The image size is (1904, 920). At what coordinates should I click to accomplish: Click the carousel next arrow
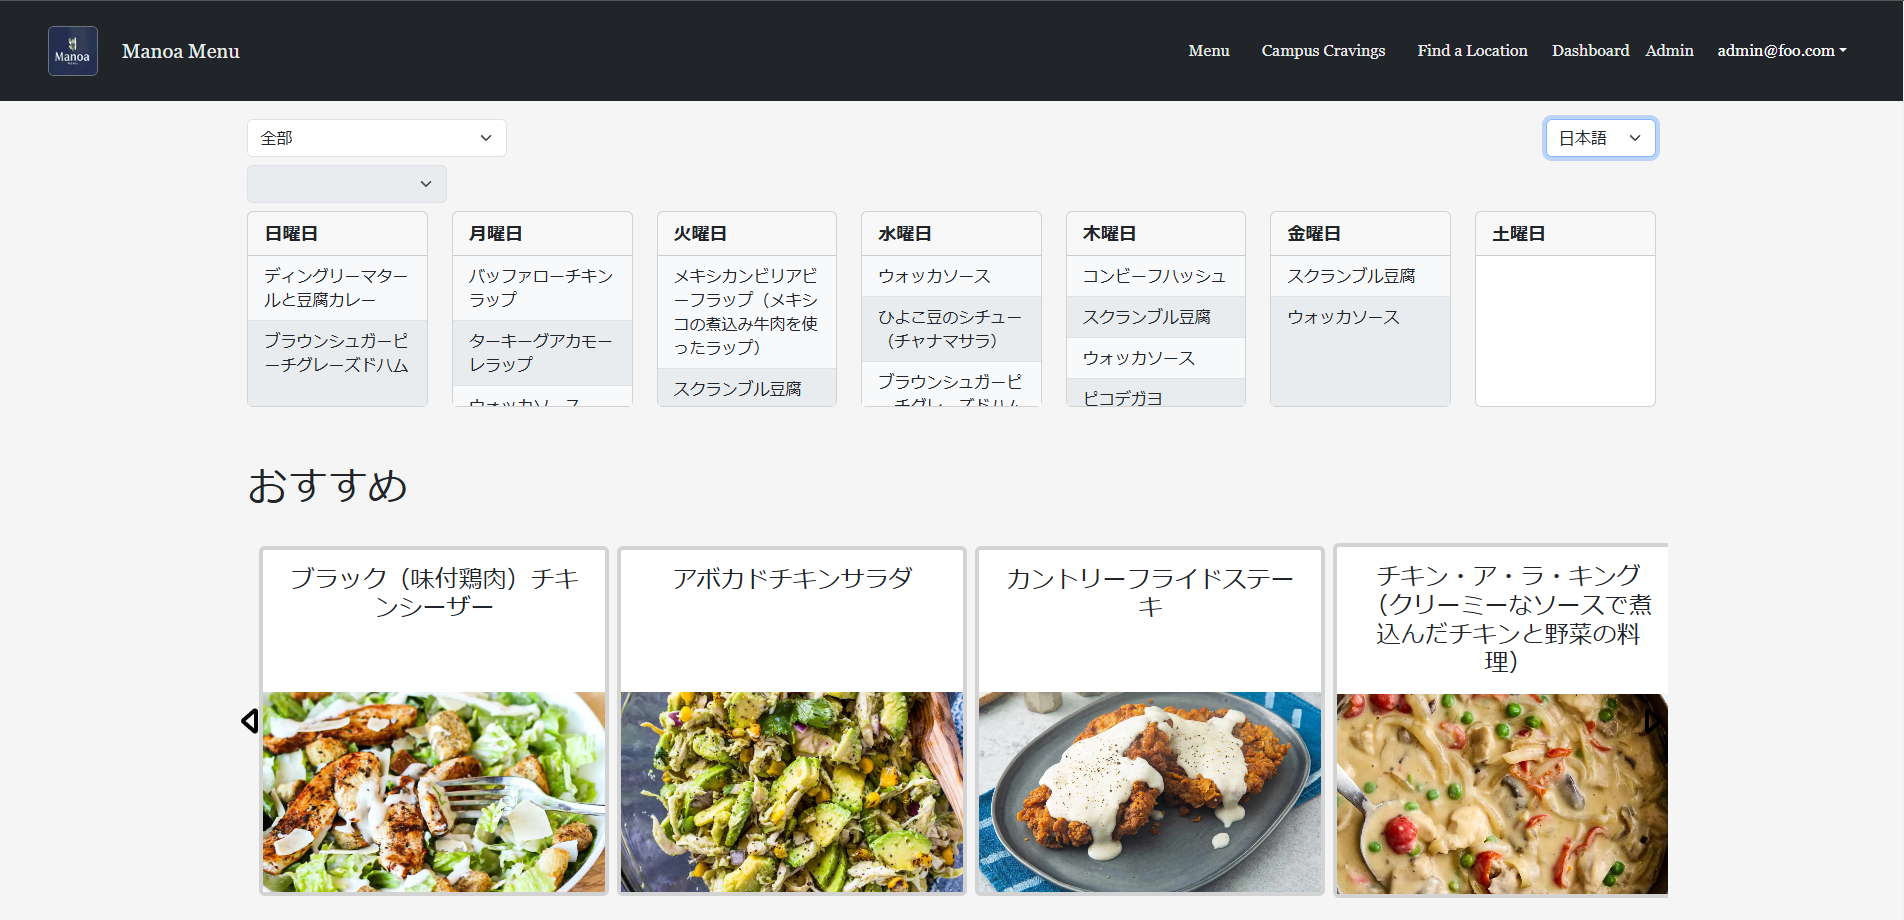(x=1652, y=720)
